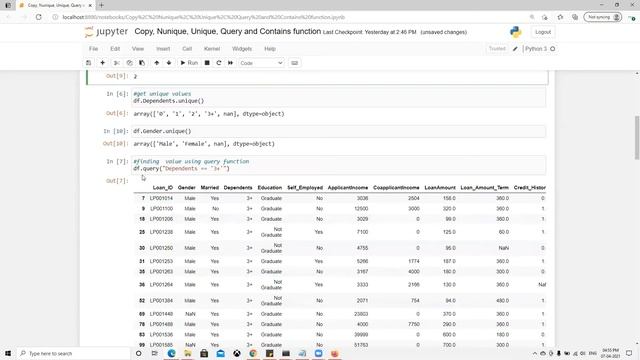The width and height of the screenshot is (640, 360).
Task: Click the Education column header
Action: [269, 188]
